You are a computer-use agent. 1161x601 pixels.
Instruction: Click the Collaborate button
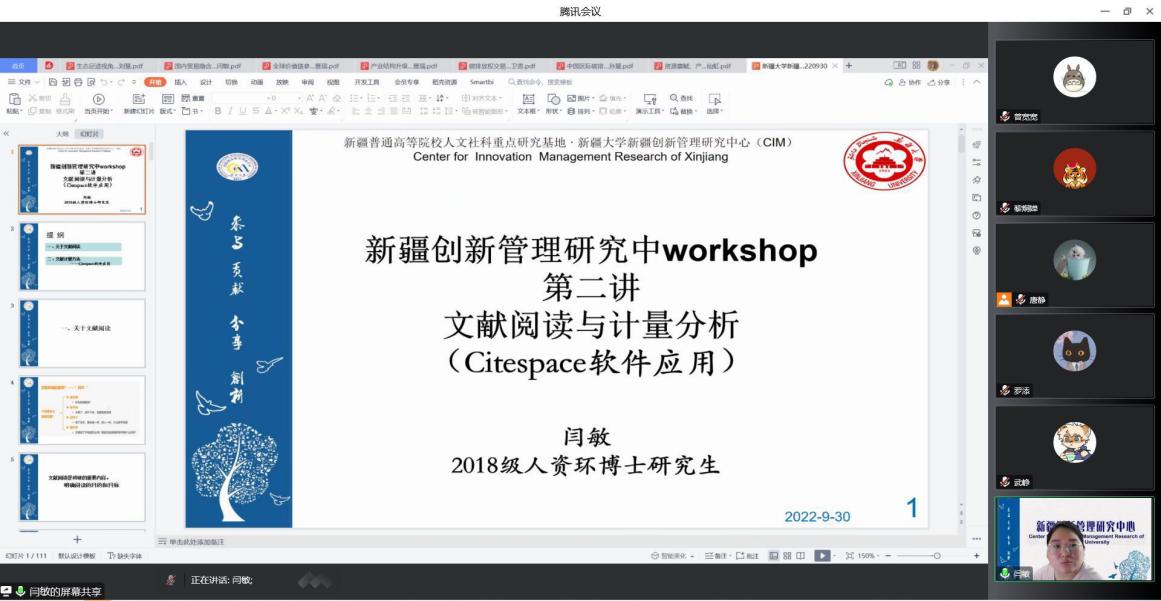[910, 82]
